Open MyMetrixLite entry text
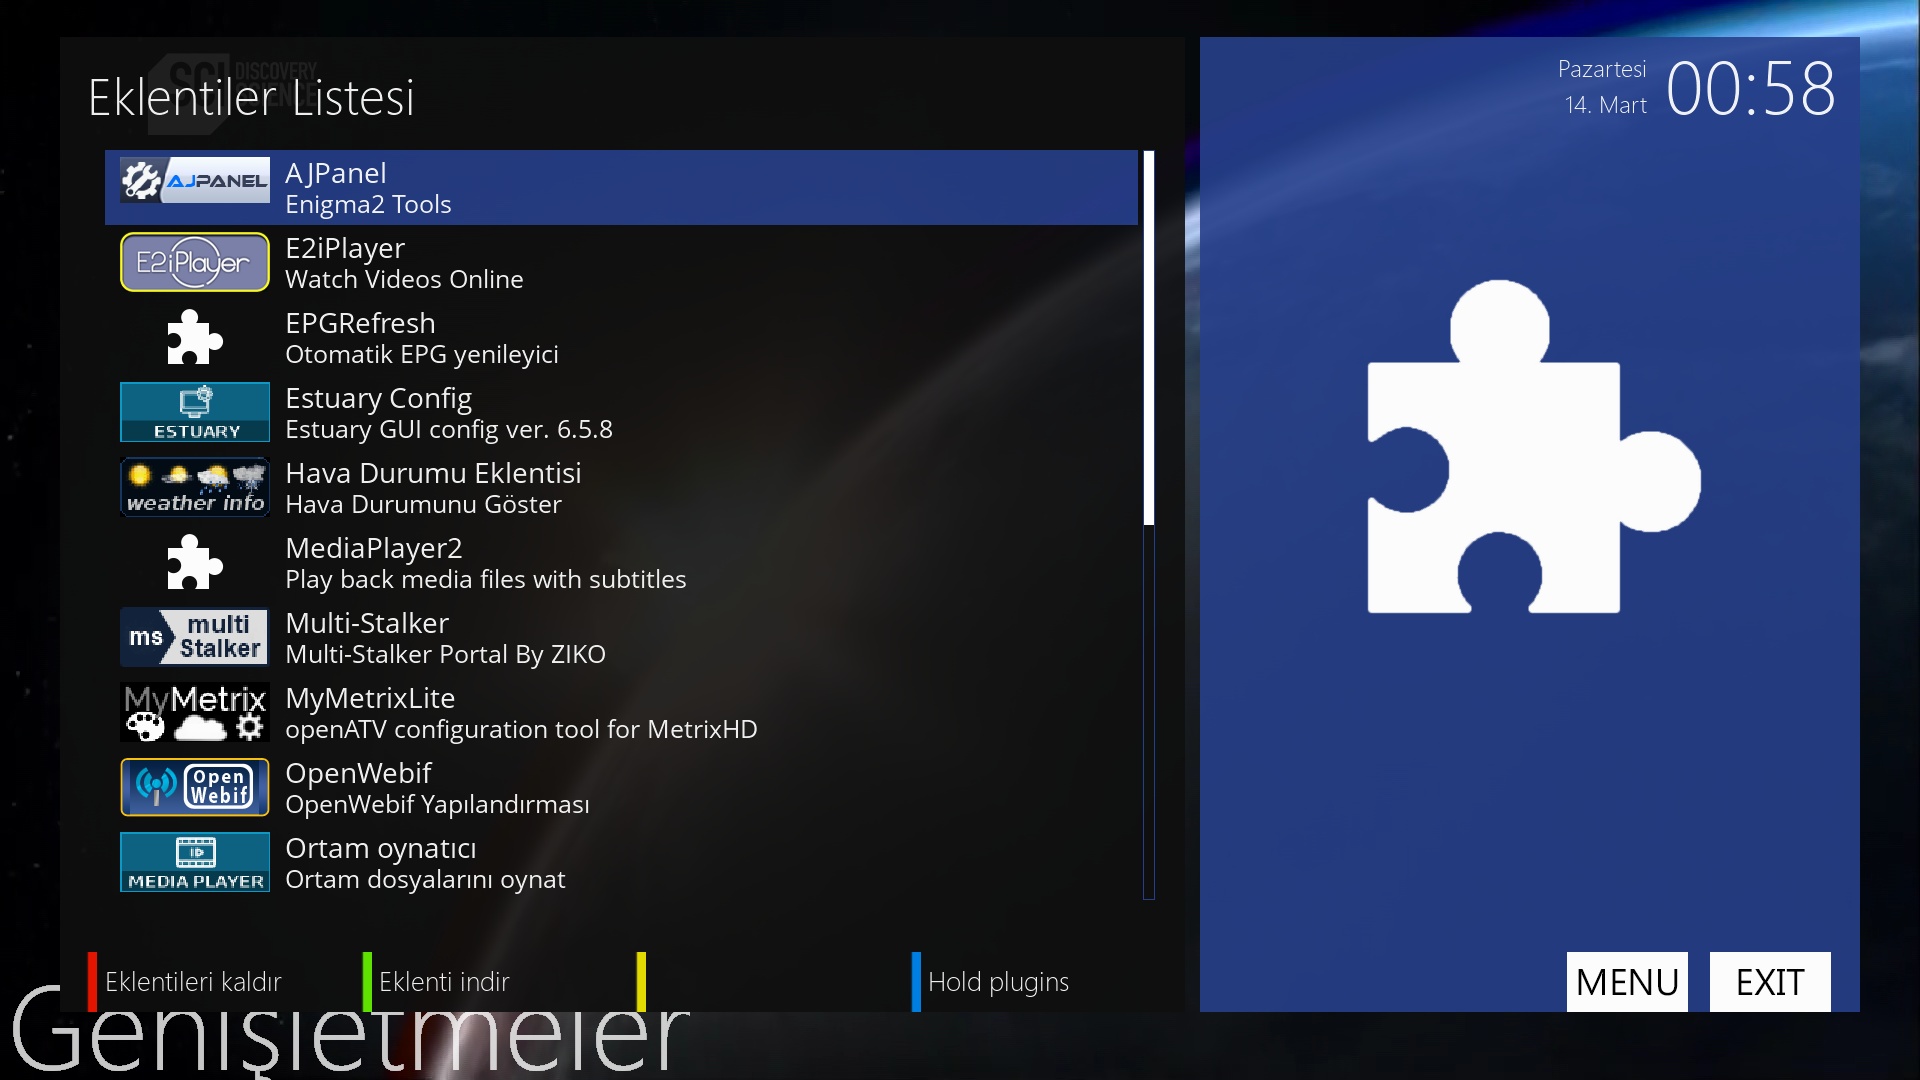Screen dimensions: 1920x1080 point(370,698)
